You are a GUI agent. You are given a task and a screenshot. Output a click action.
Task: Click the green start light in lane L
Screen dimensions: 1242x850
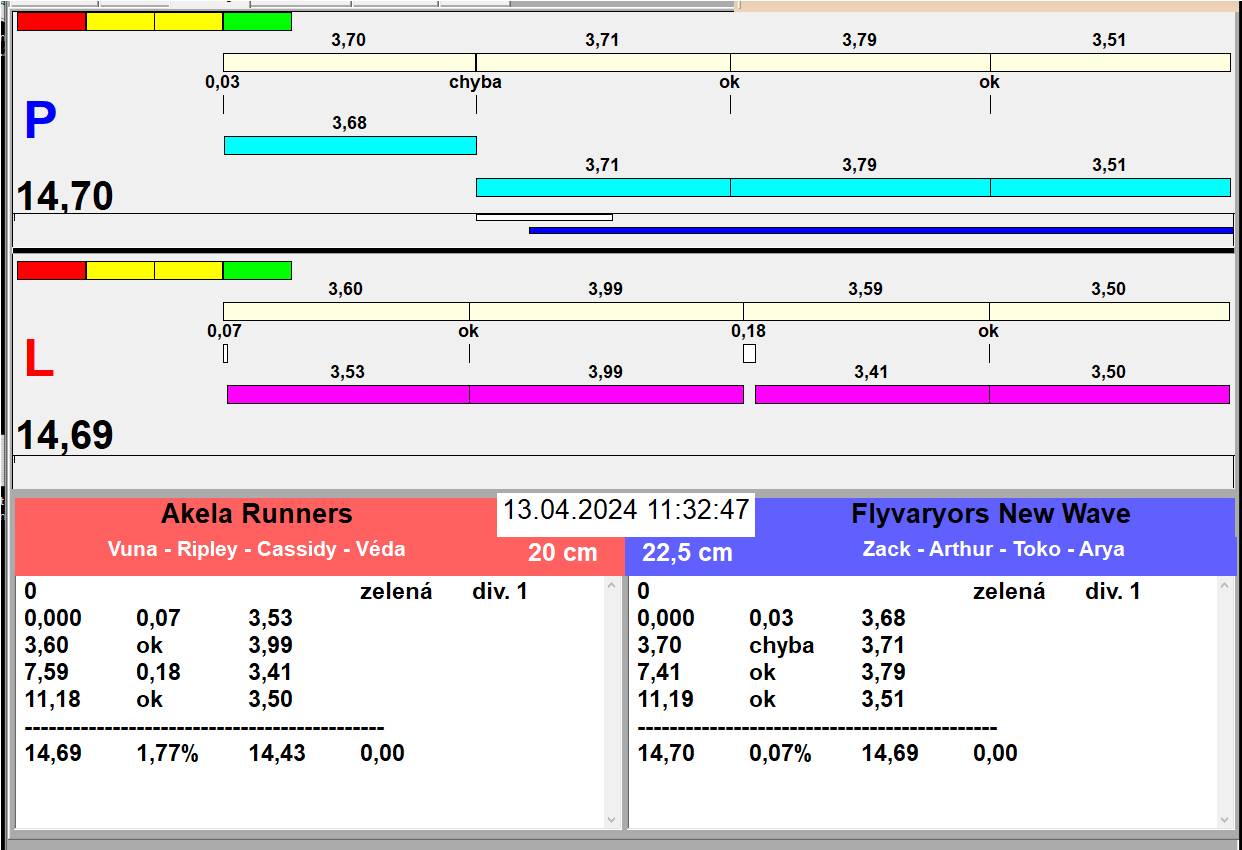tap(257, 270)
